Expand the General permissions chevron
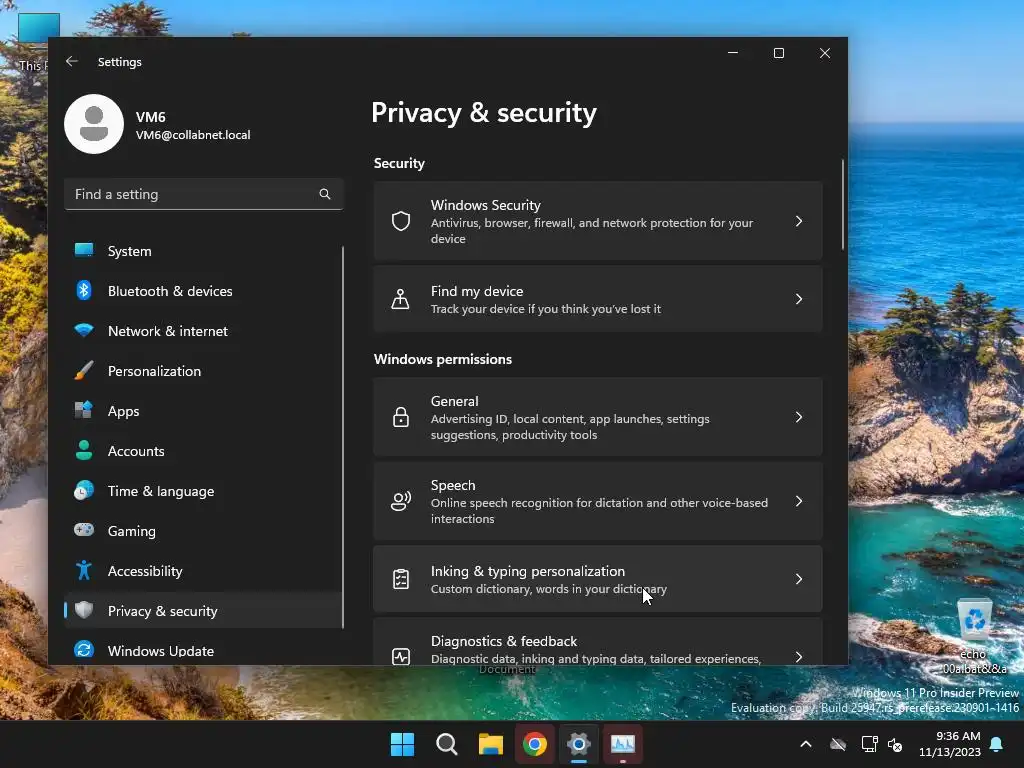 [799, 417]
